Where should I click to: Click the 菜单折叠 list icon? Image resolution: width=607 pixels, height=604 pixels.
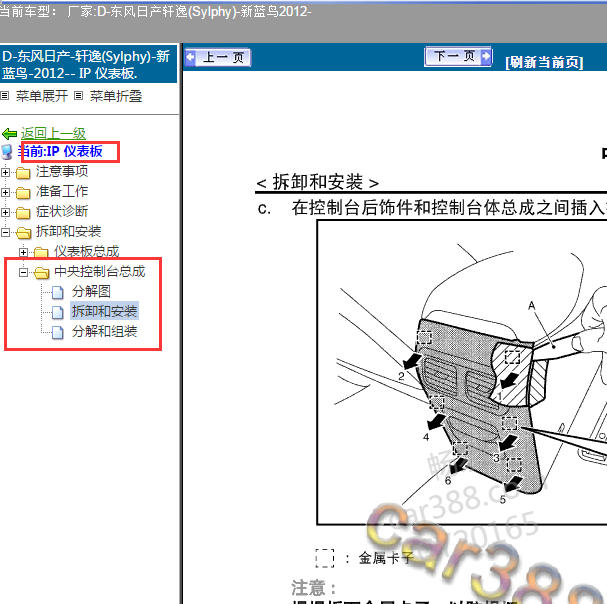point(79,96)
